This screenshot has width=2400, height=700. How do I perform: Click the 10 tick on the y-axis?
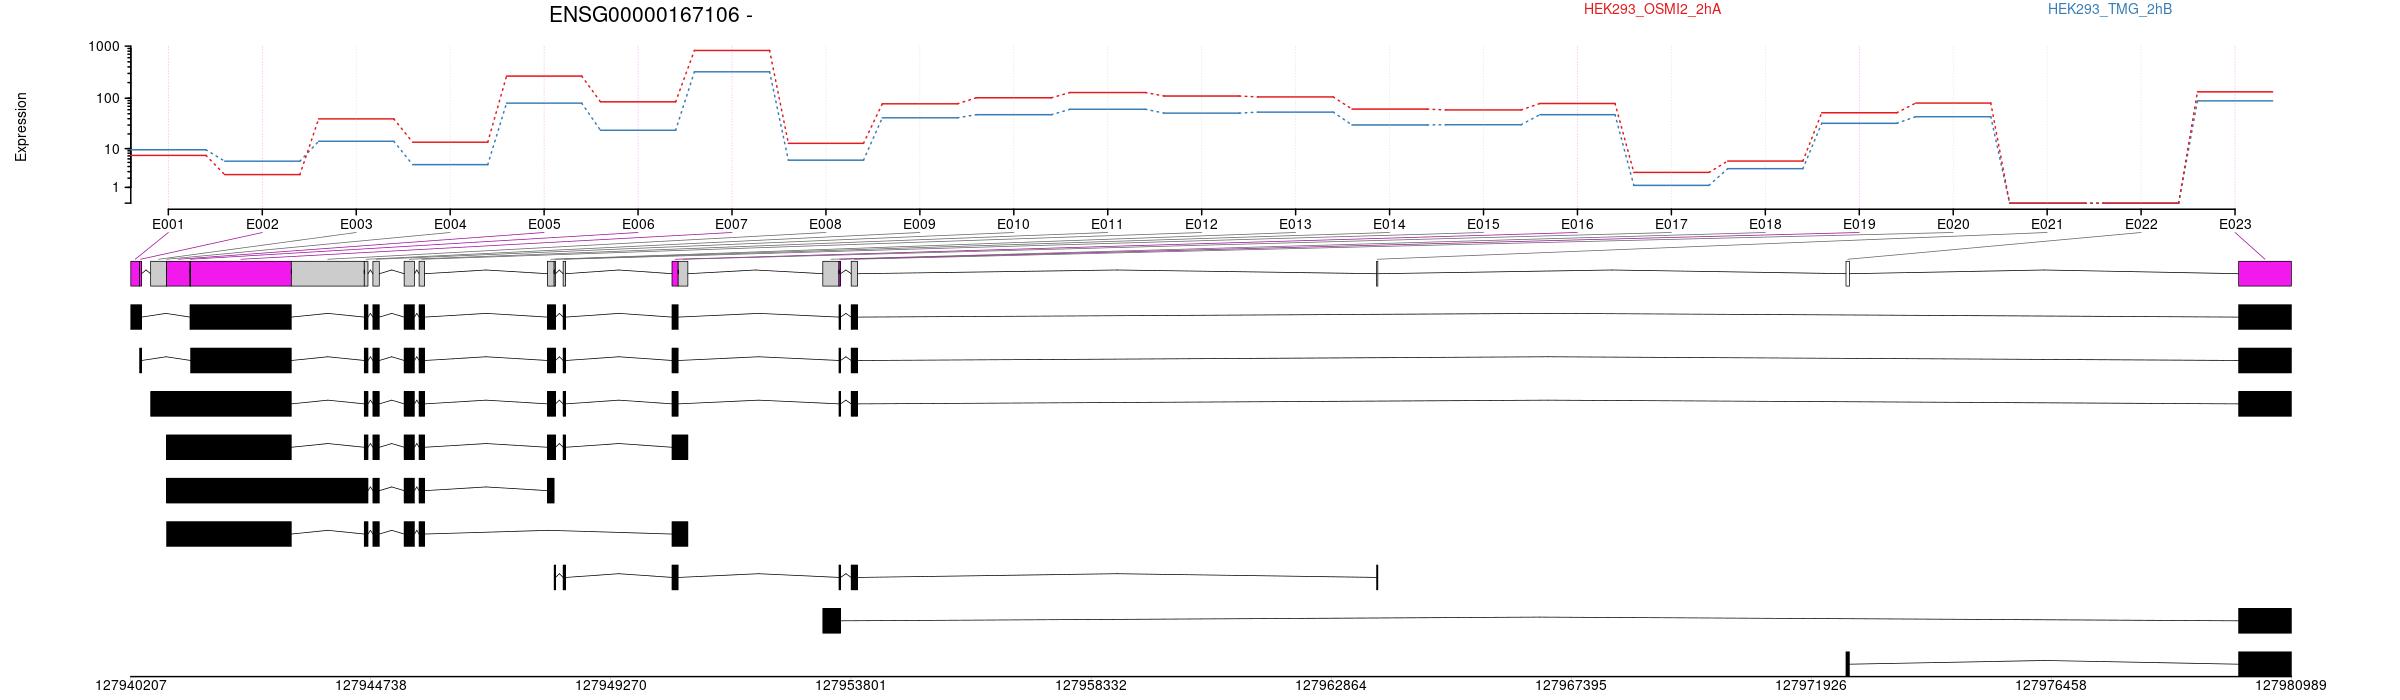click(x=112, y=149)
